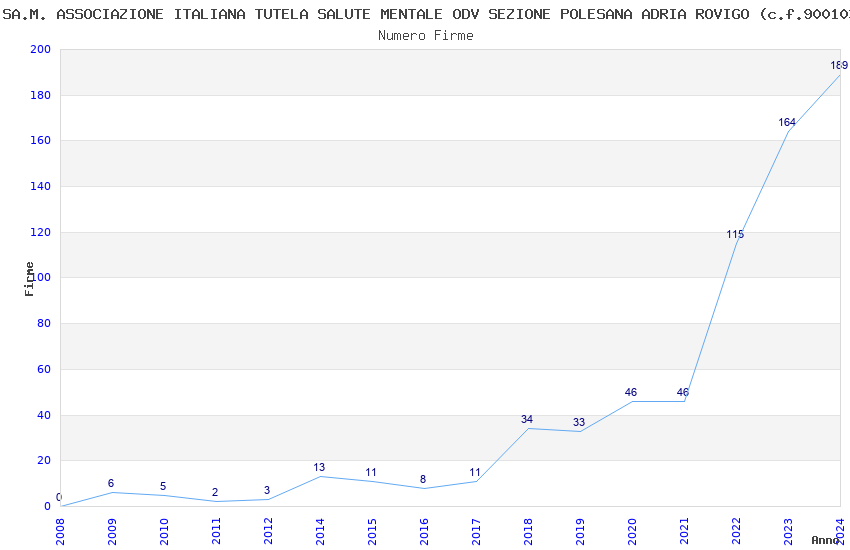
Task: Click the x-axis year label 2011
Action: point(216,532)
